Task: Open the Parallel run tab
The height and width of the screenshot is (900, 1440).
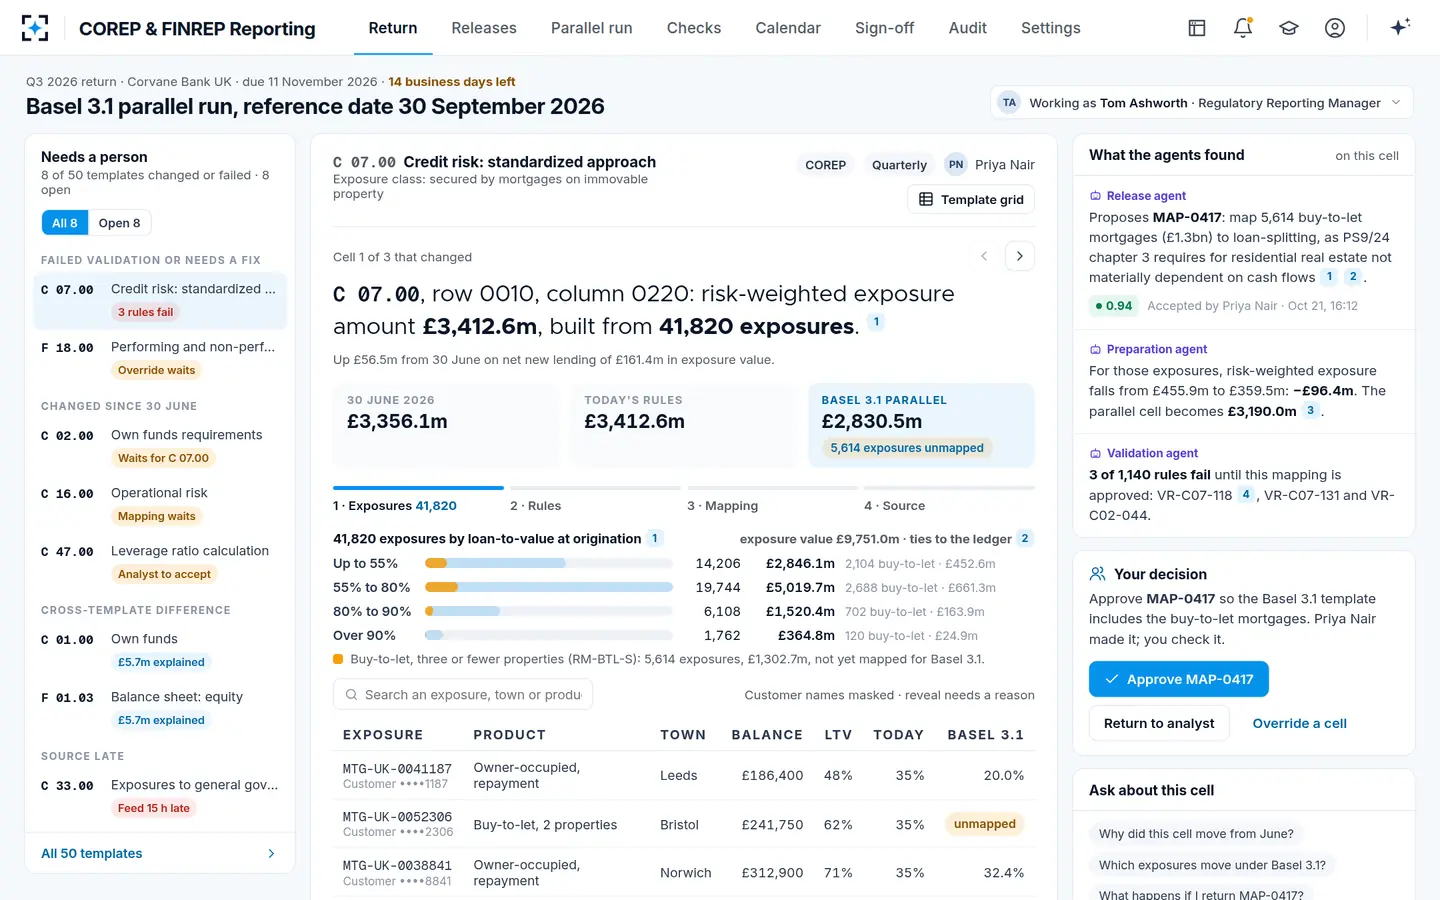Action: pos(592,28)
